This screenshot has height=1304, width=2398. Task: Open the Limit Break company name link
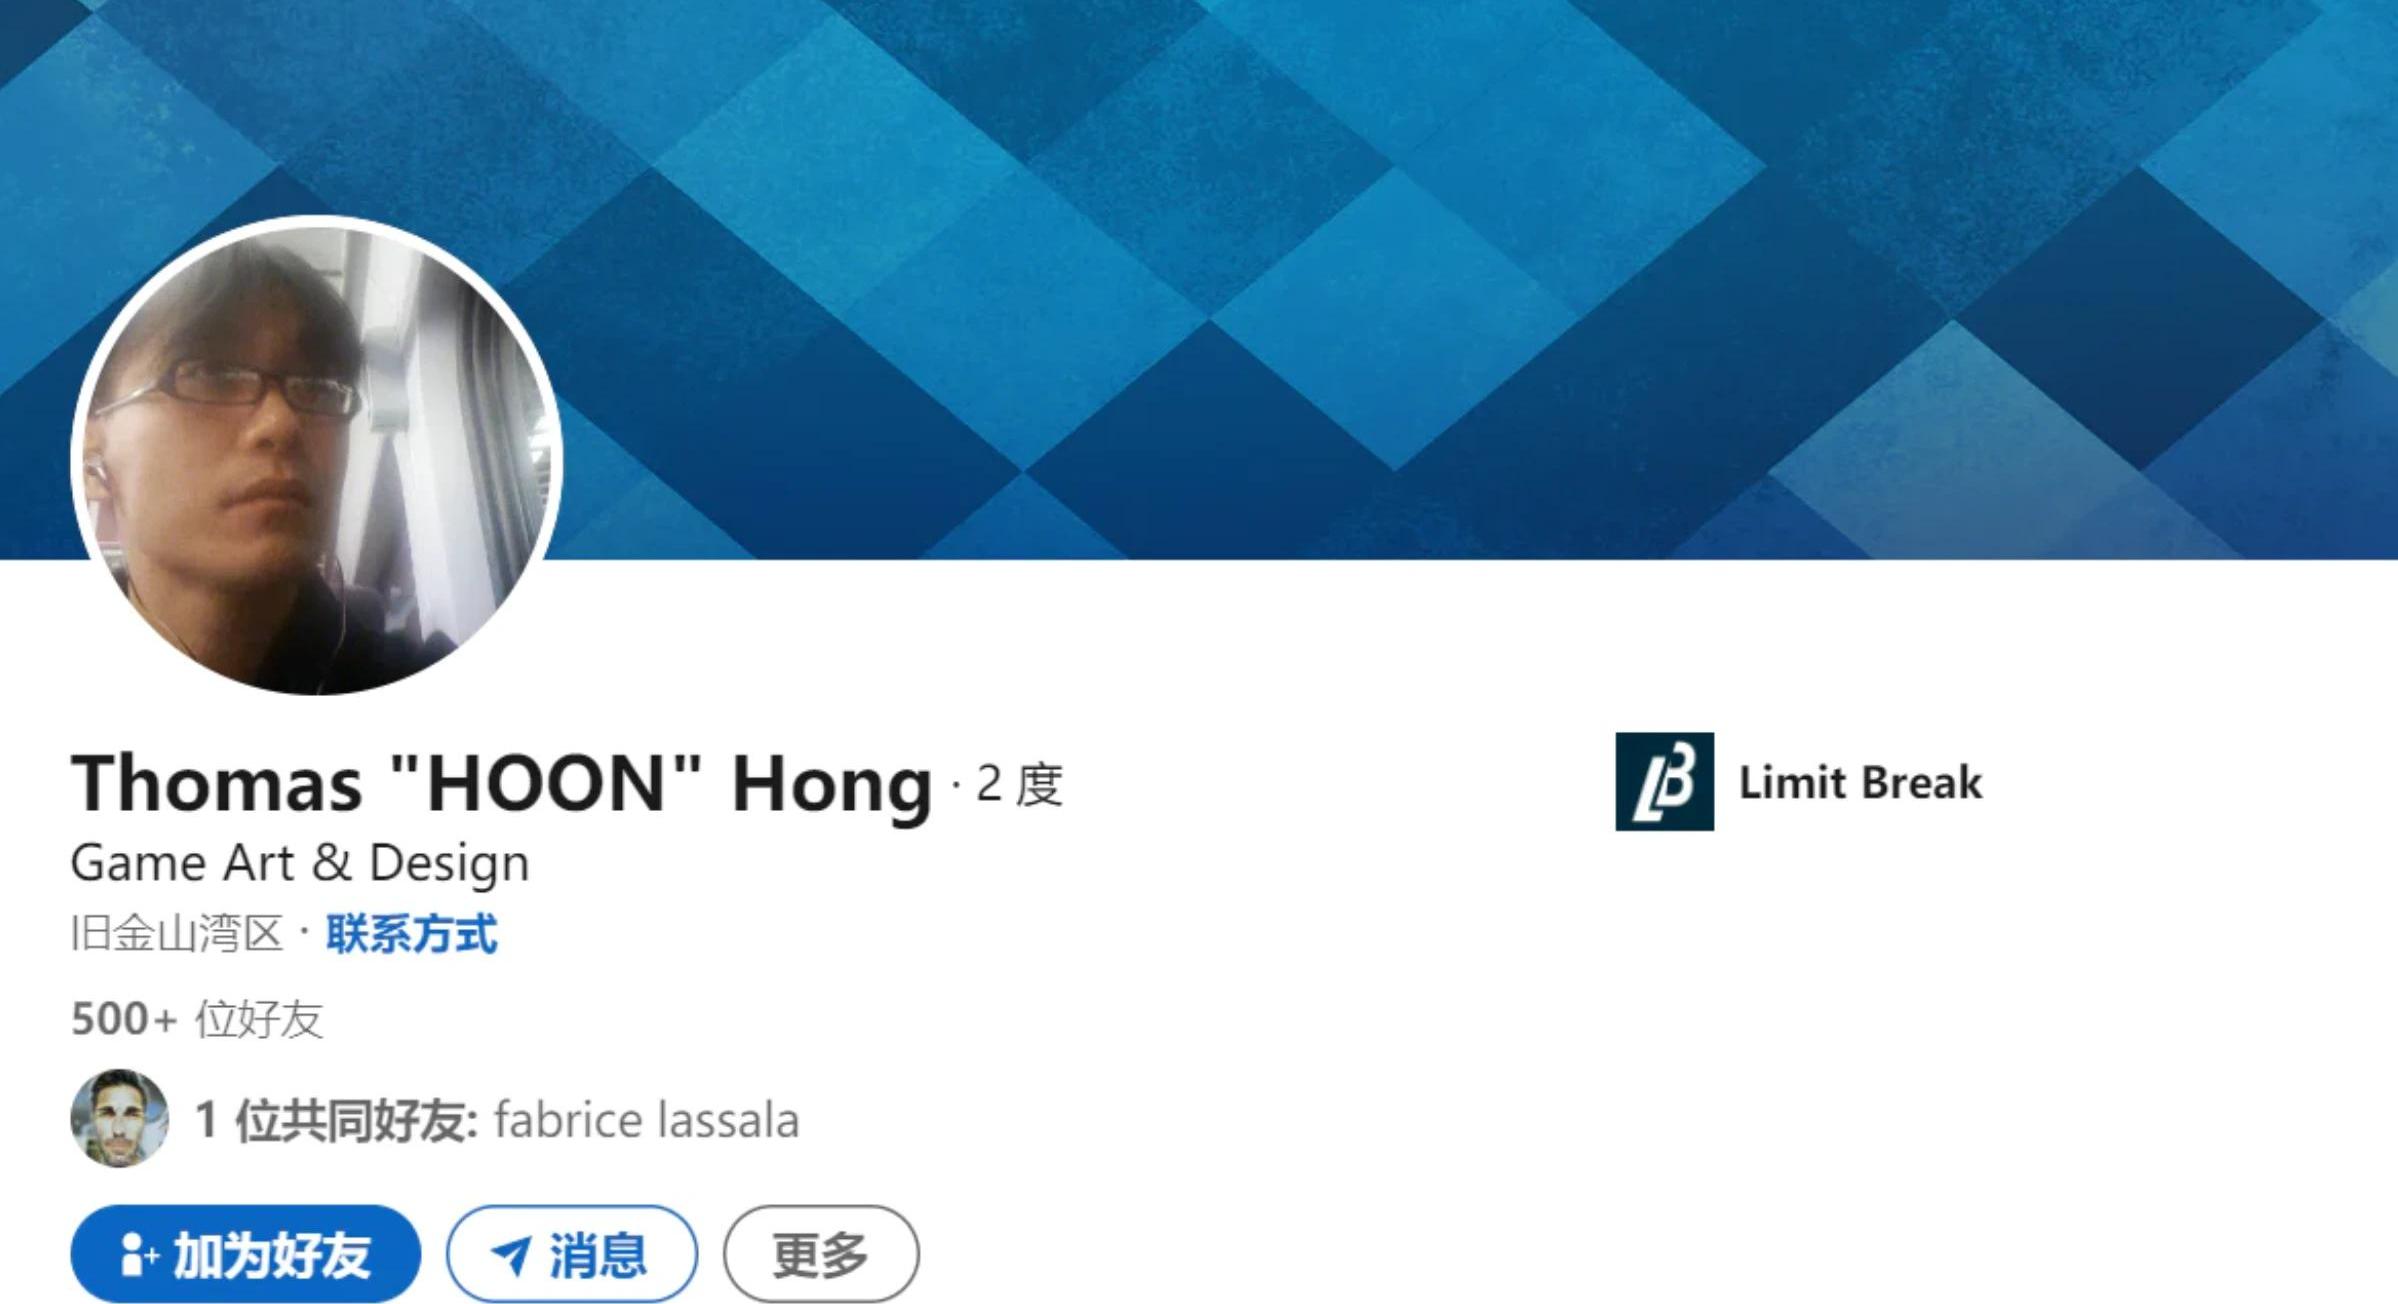point(1860,782)
